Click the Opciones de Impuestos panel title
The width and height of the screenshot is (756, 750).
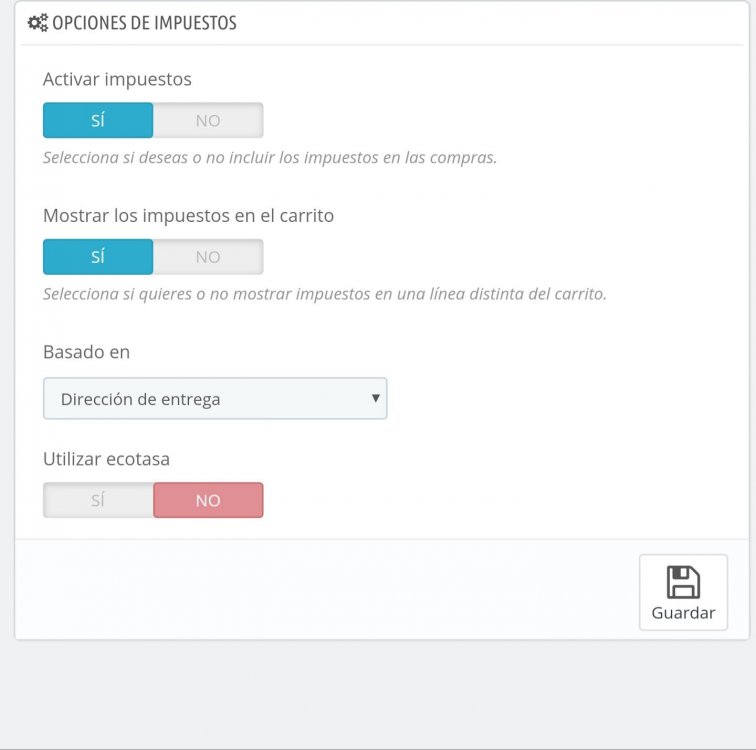point(144,22)
